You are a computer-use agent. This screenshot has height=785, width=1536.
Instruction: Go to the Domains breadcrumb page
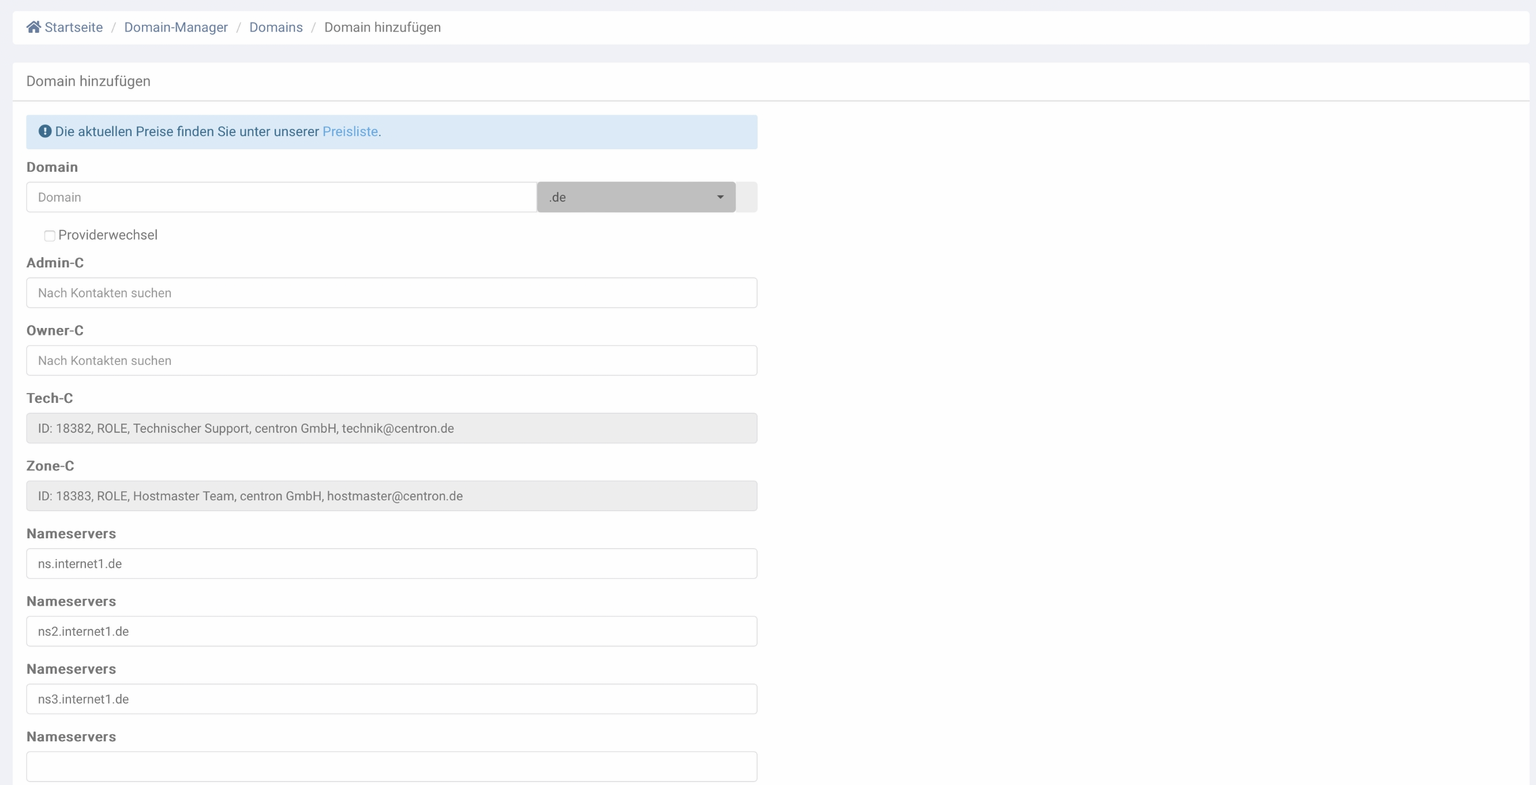[x=276, y=28]
